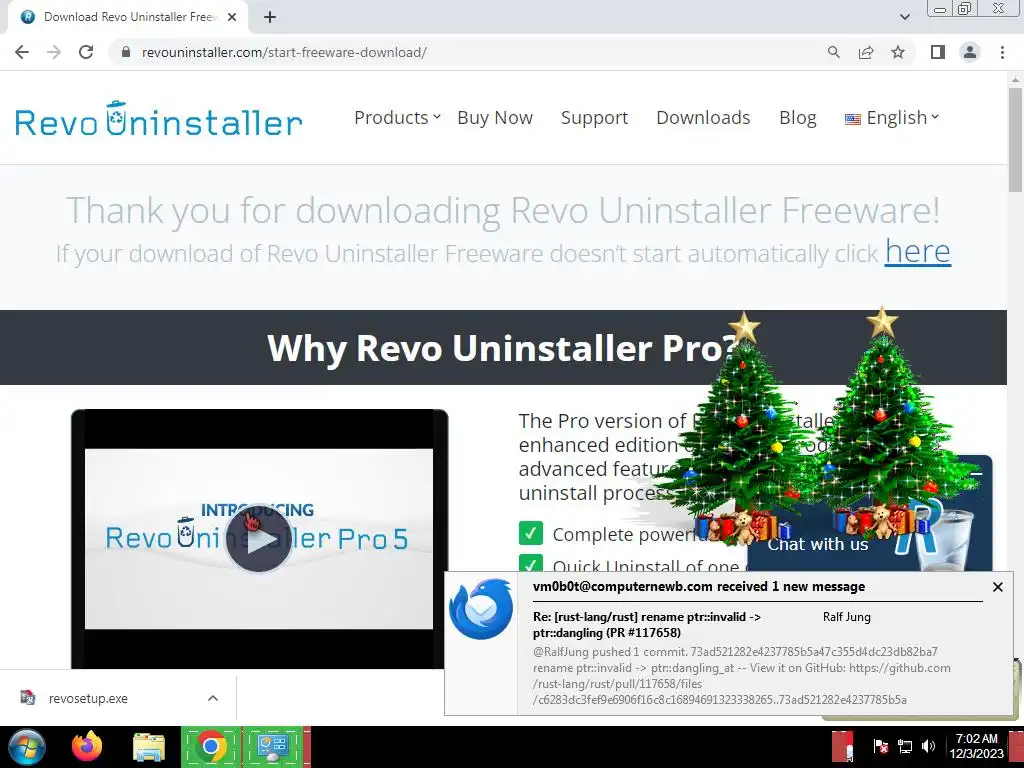The width and height of the screenshot is (1024, 768).
Task: Open Chrome three-dot menu
Action: [x=1002, y=52]
